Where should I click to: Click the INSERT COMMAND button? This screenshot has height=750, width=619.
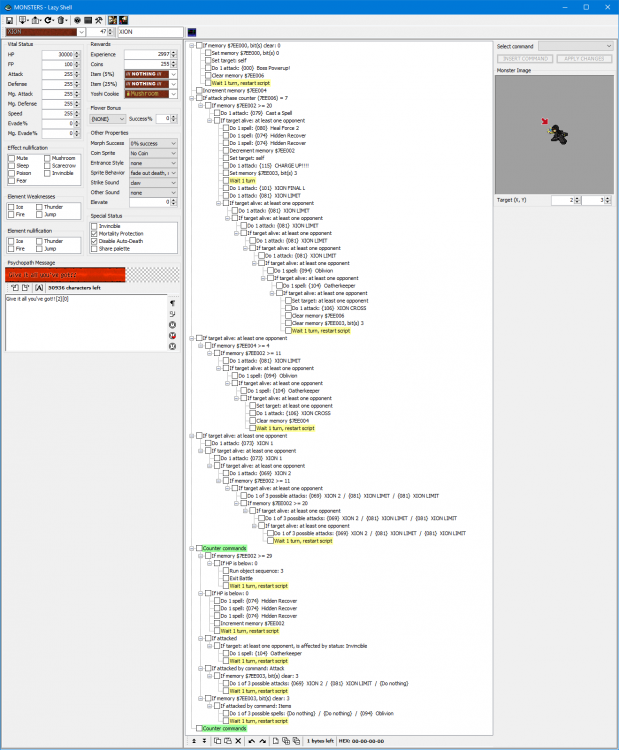click(525, 58)
